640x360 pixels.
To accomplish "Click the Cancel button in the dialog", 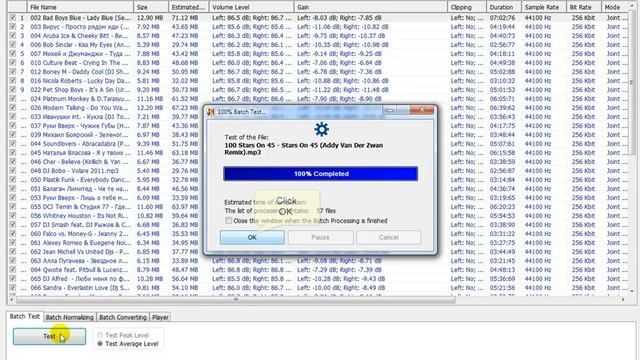I will tap(388, 237).
